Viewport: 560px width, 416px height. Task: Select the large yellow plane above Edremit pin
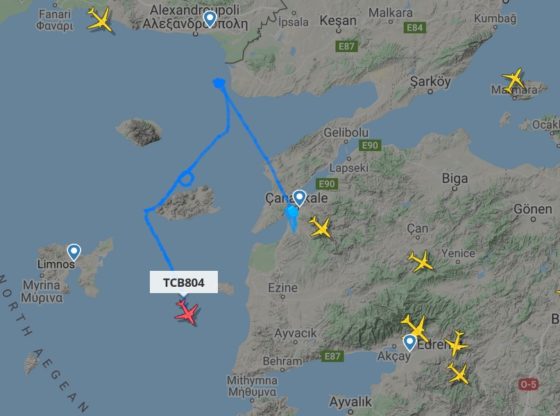pos(416,328)
